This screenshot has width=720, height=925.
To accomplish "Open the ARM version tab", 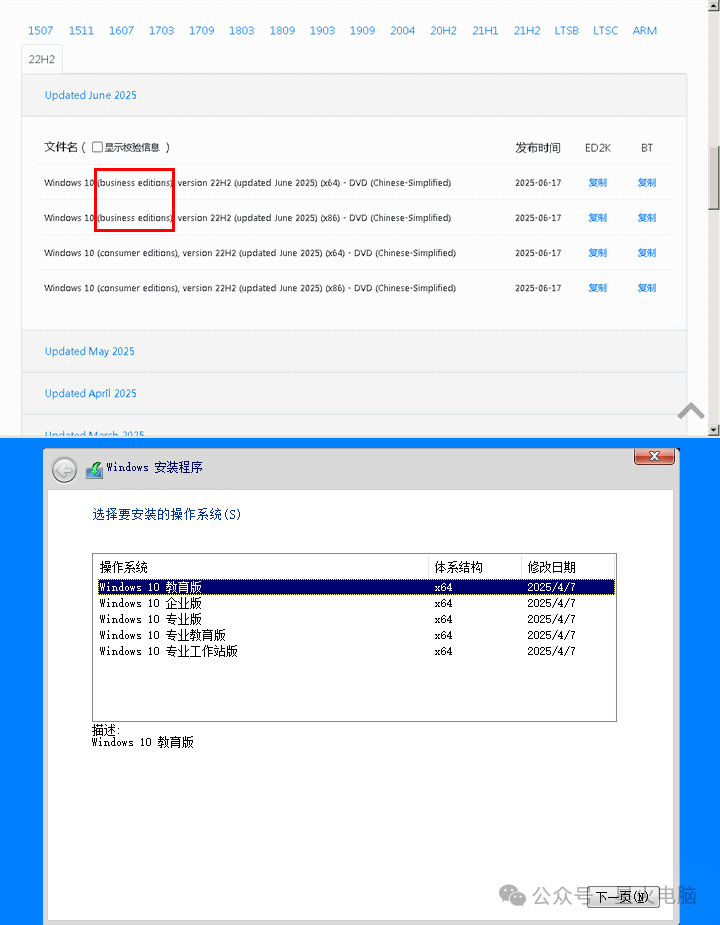I will coord(644,31).
